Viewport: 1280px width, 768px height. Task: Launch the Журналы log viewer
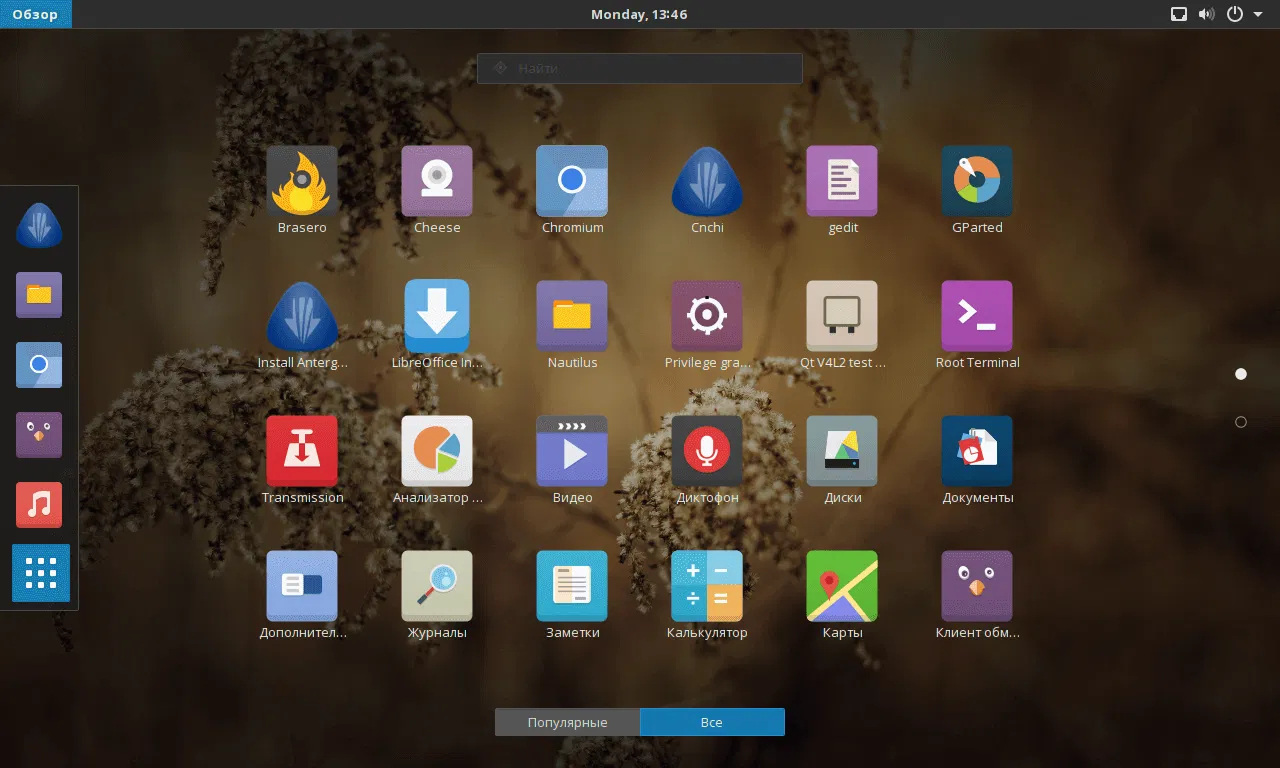point(437,586)
